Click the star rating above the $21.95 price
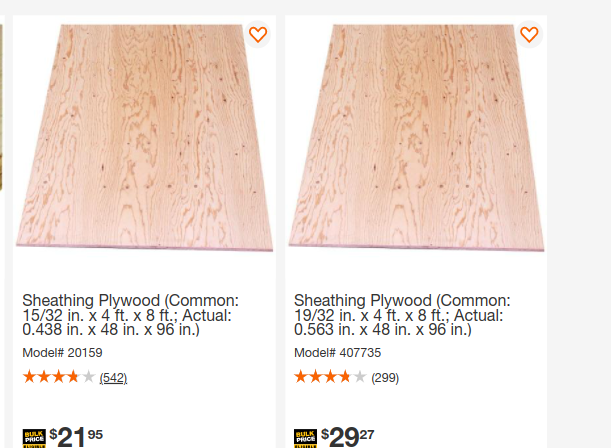Screen dimensions: 611x448 (x=59, y=377)
